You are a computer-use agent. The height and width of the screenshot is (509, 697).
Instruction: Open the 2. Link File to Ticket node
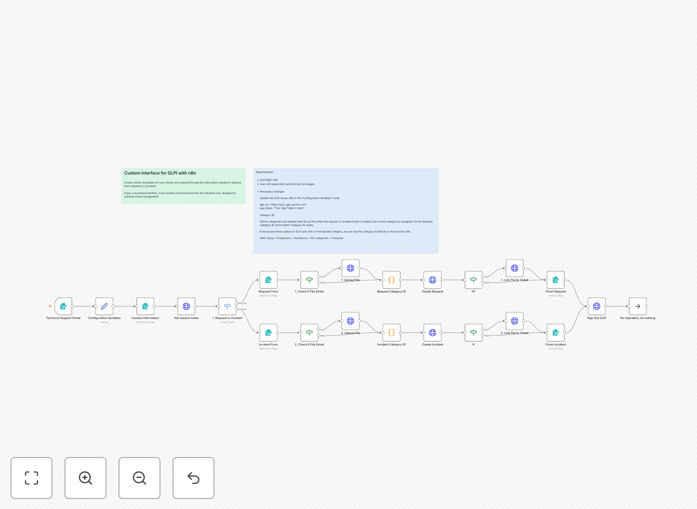[514, 321]
